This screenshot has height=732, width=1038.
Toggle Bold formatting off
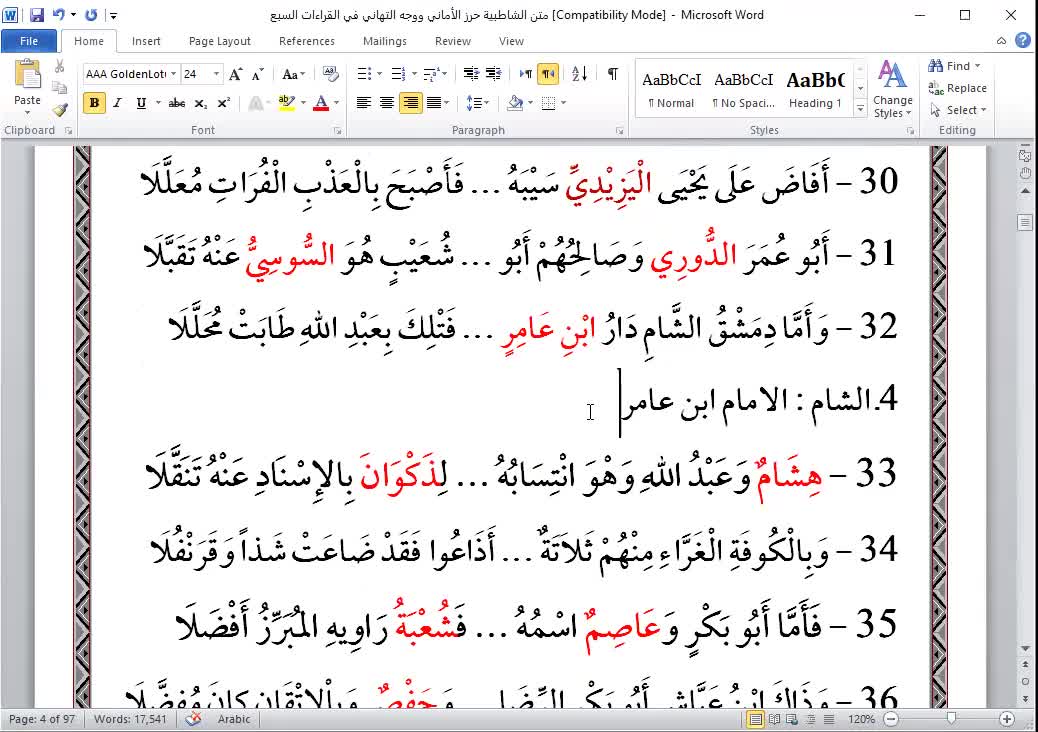(94, 103)
